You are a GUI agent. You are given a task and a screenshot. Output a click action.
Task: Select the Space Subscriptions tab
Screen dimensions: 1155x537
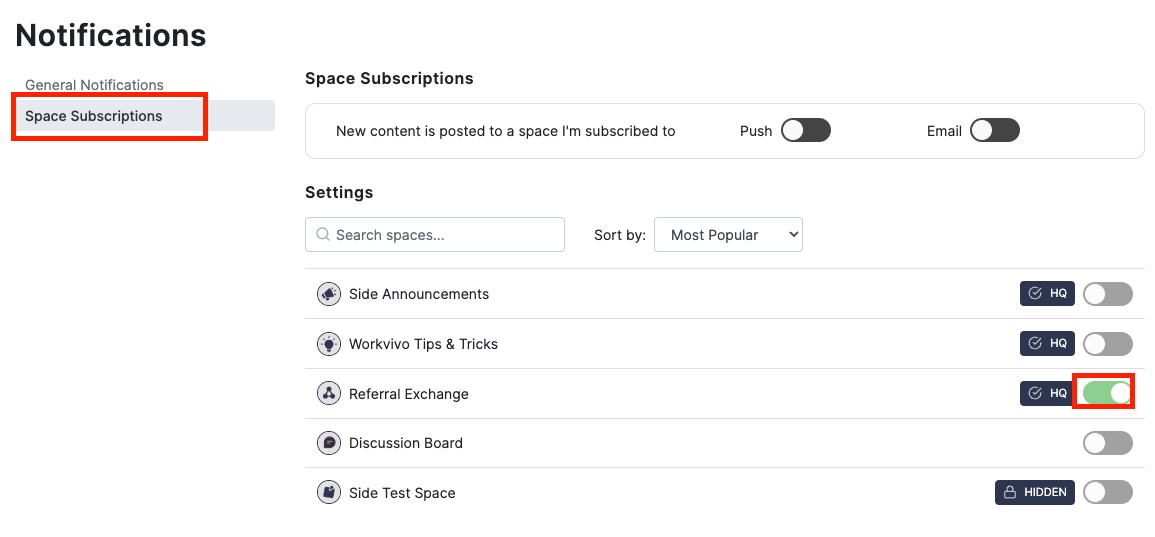[145, 116]
